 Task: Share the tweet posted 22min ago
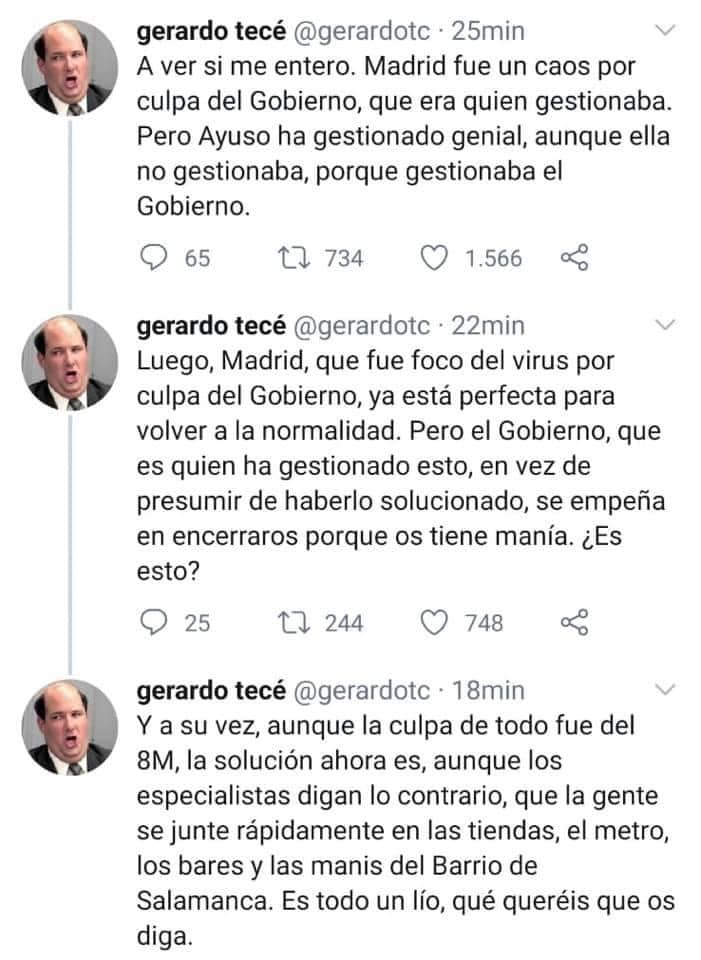tap(574, 623)
